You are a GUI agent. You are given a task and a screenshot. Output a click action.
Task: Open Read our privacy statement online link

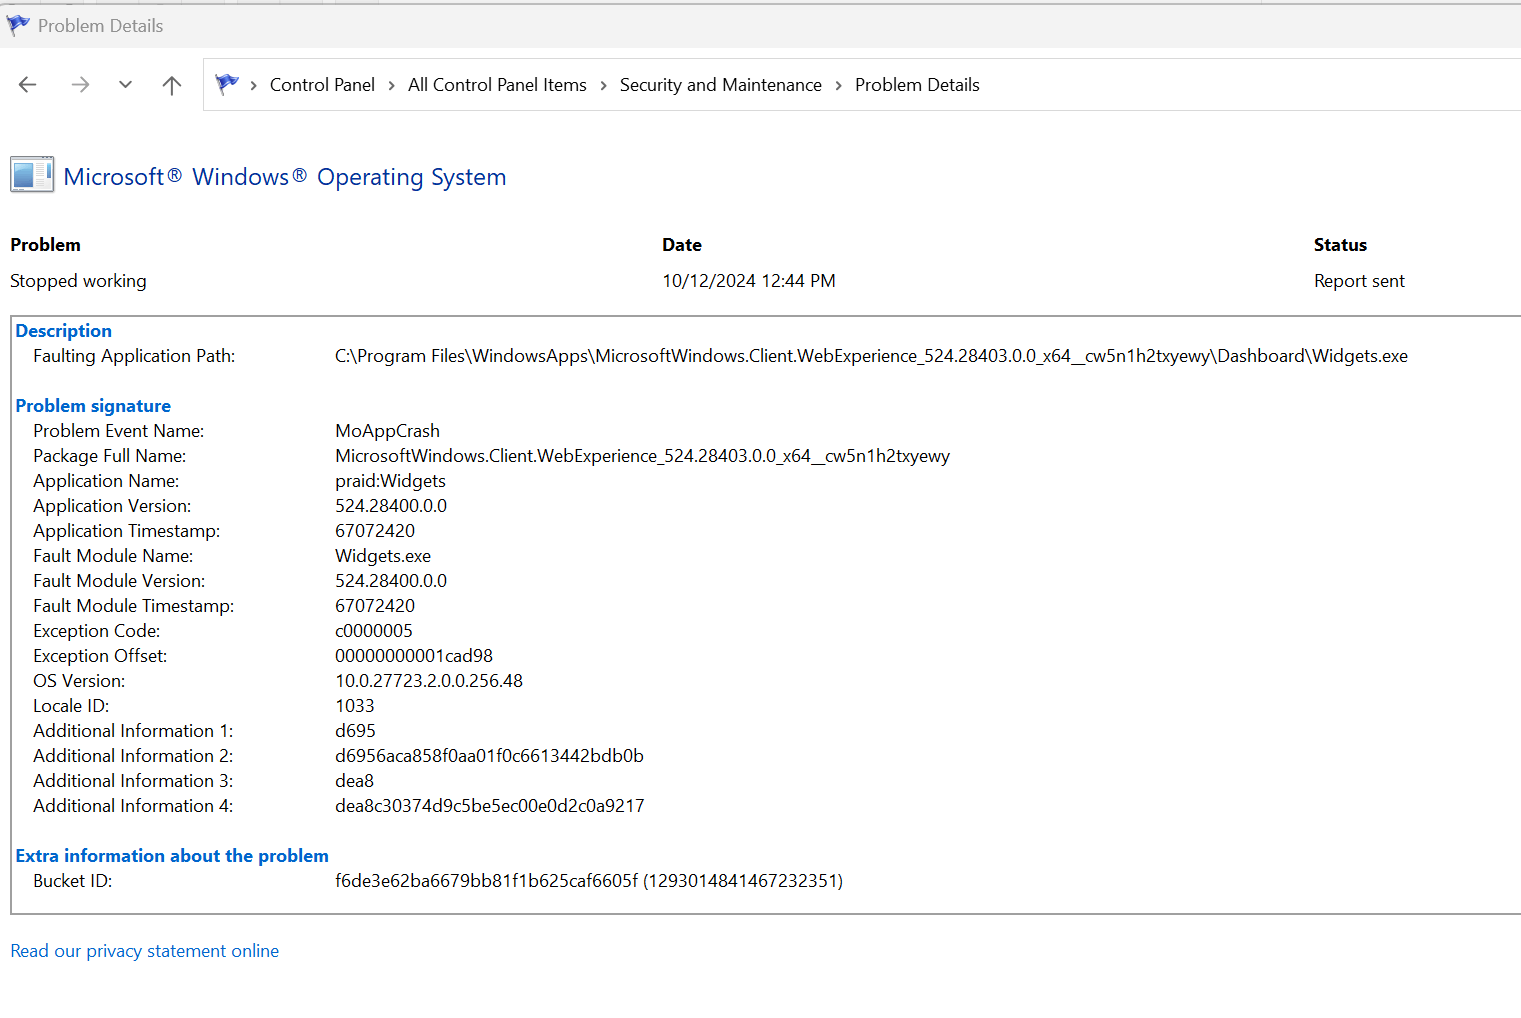(145, 951)
